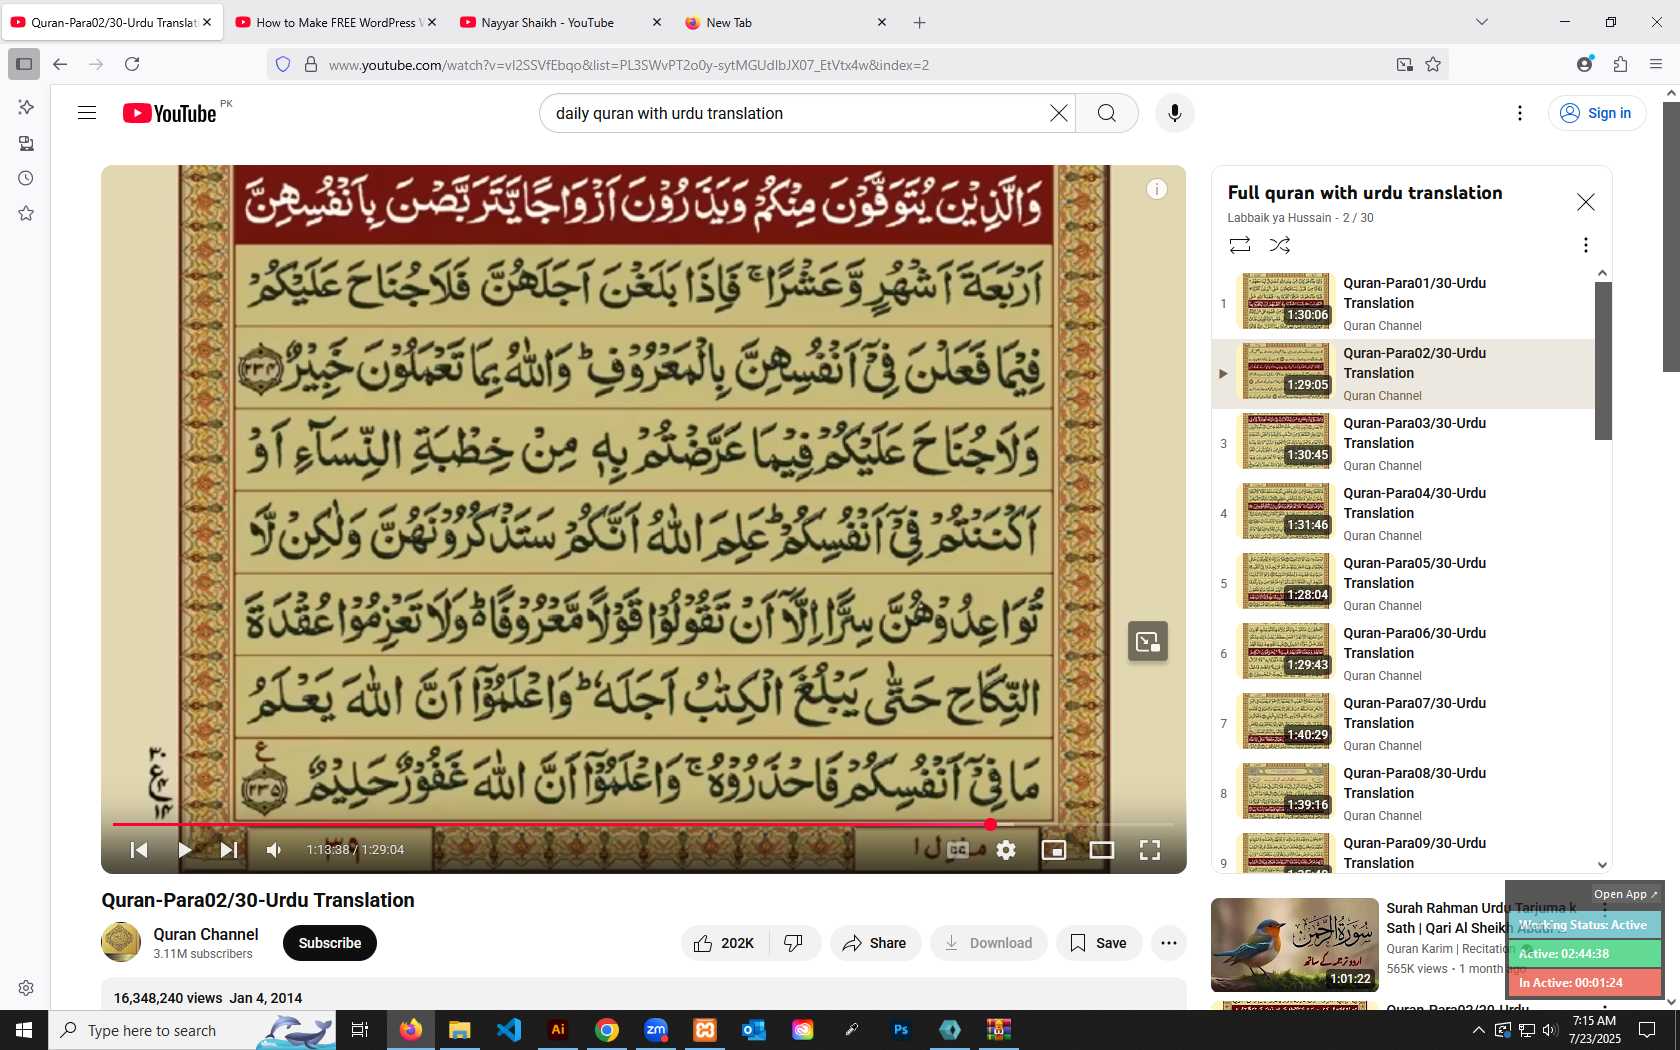
Task: Switch to How to Make FREE WordPress tab
Action: (x=336, y=22)
